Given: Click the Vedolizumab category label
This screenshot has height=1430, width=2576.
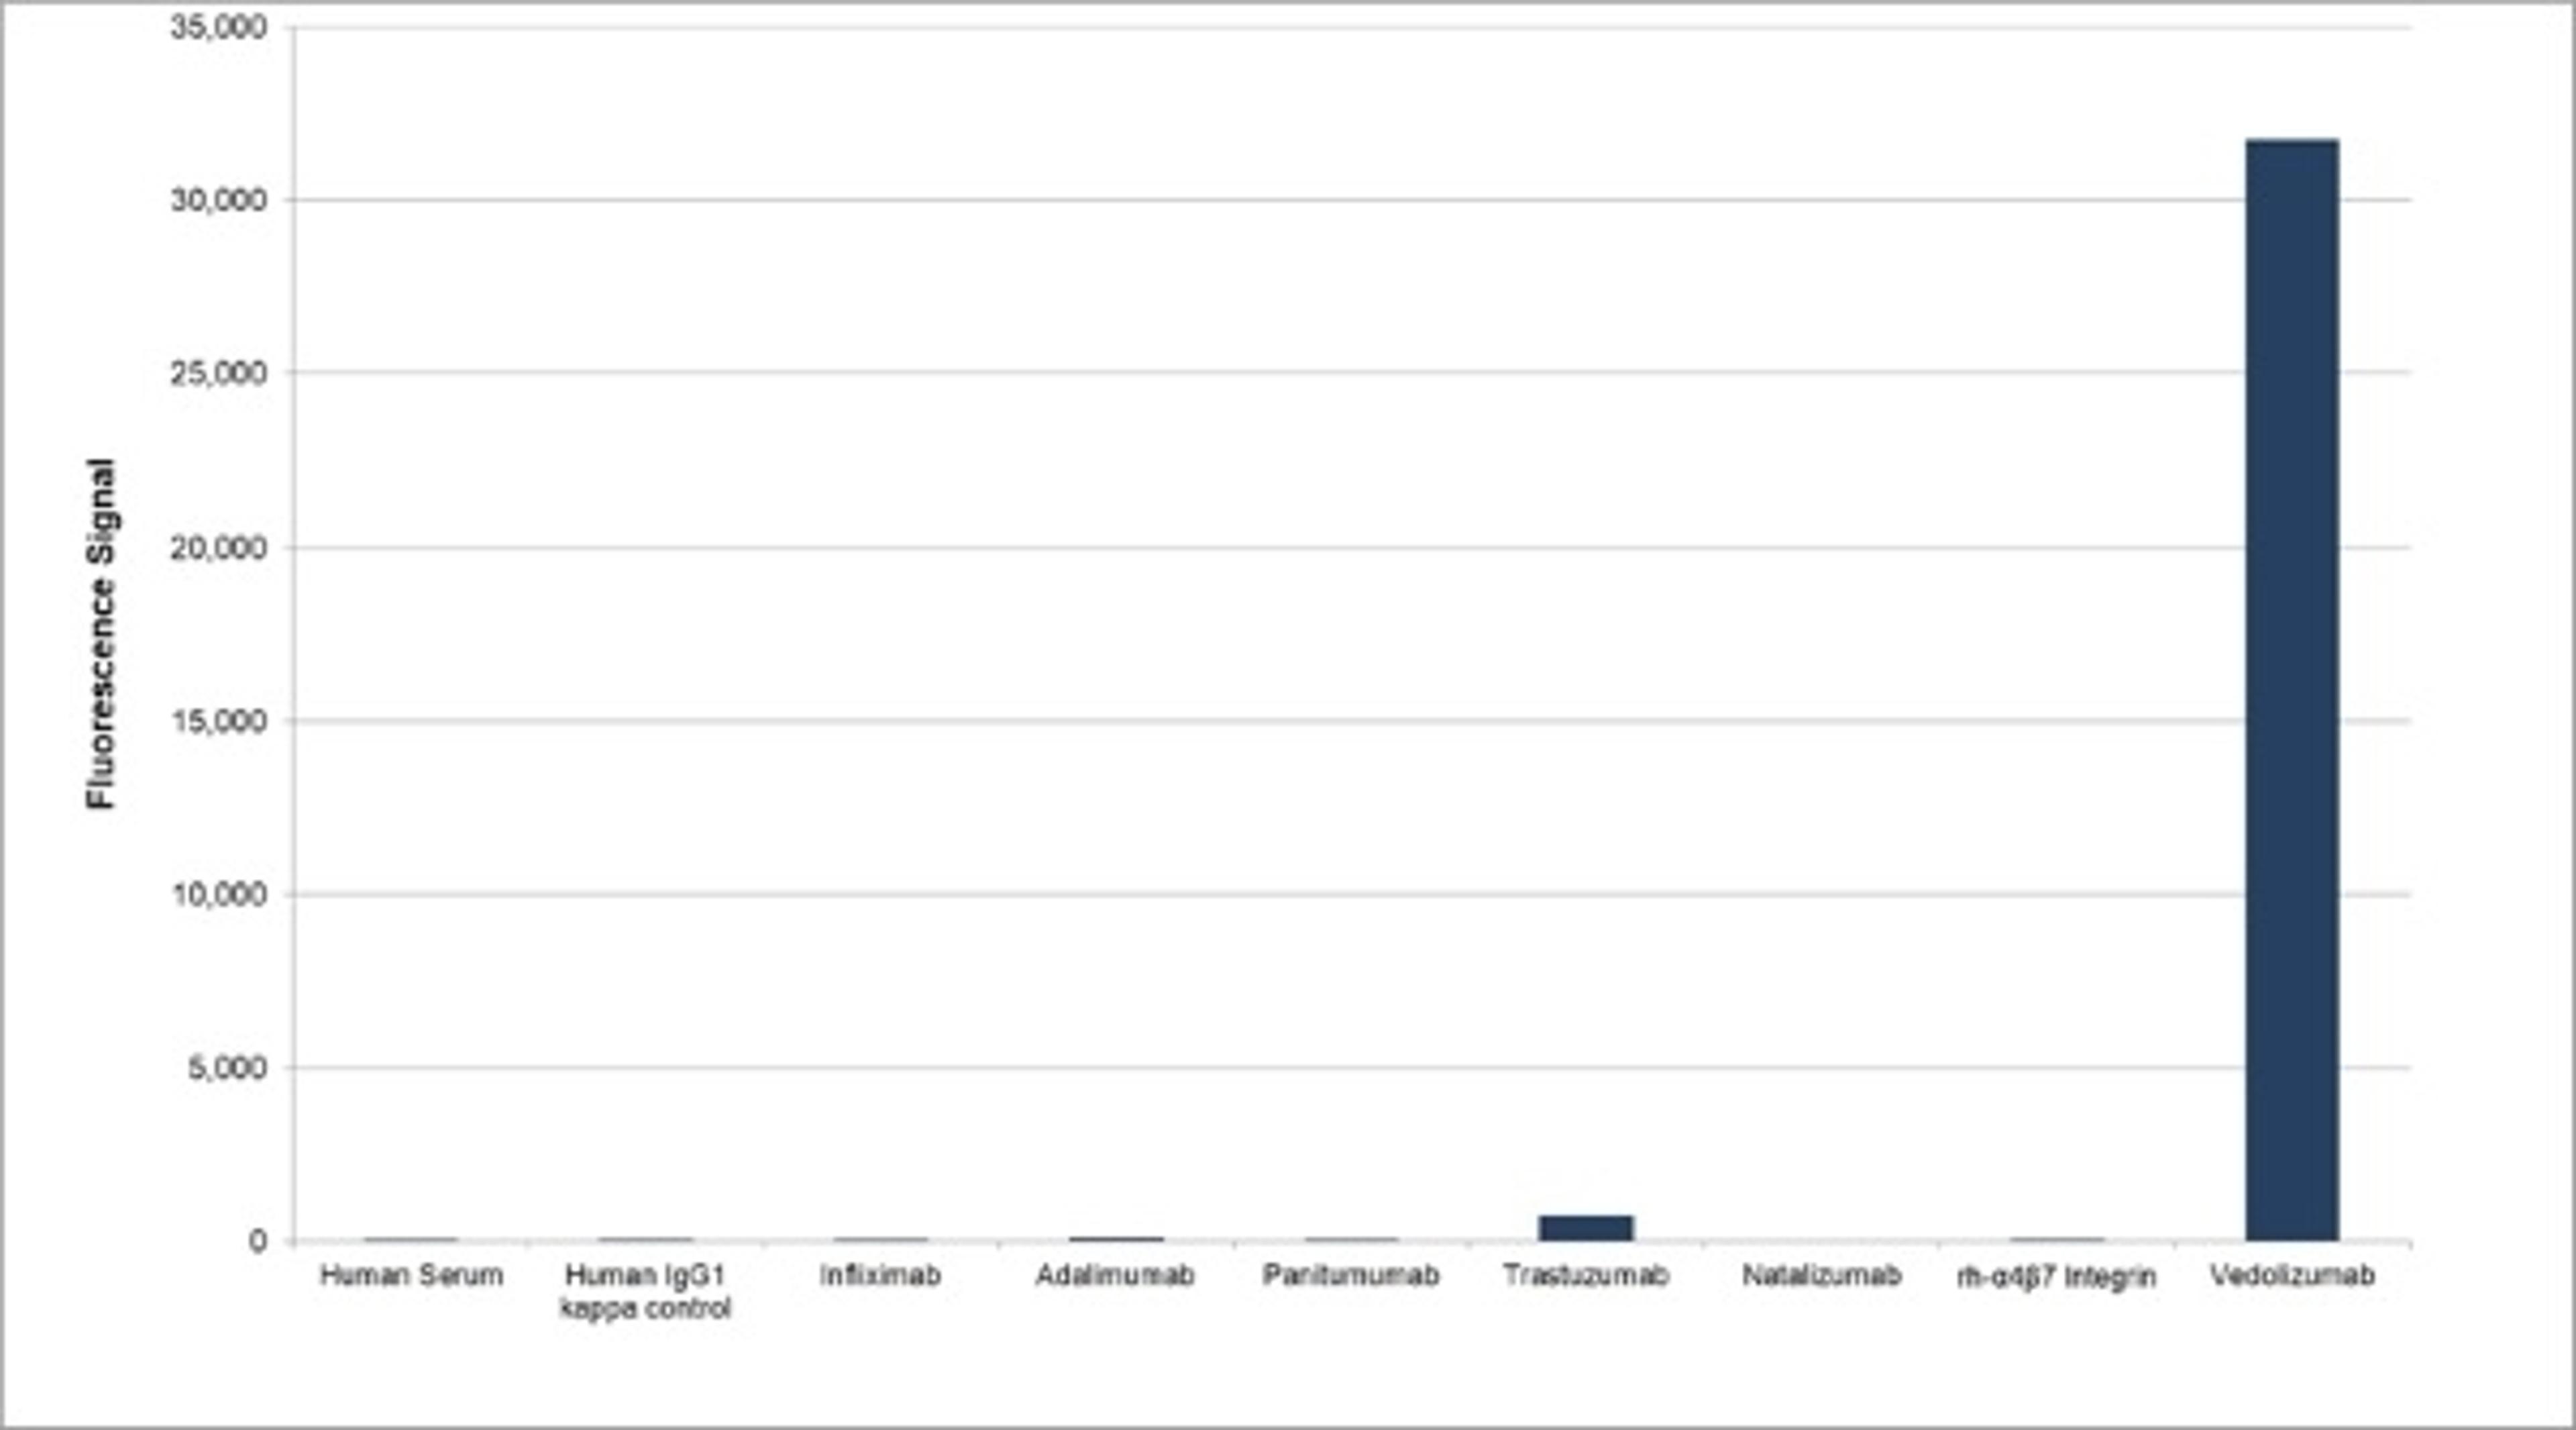Looking at the screenshot, I should 2292,1276.
